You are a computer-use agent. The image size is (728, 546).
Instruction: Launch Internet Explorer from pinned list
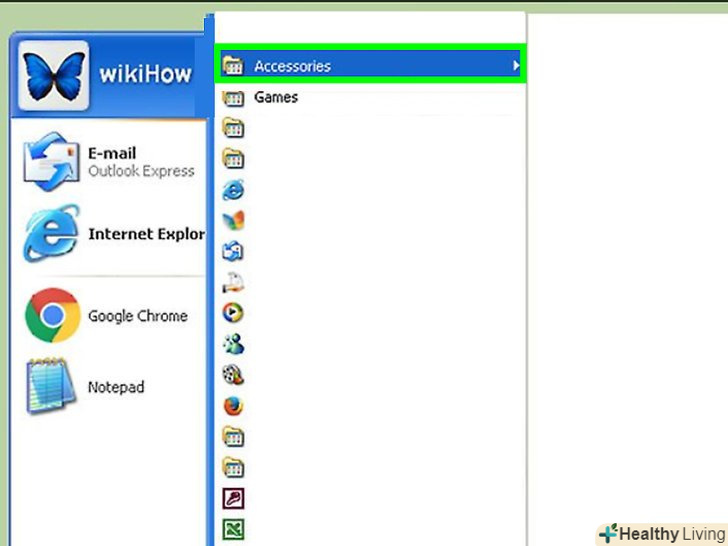114,234
